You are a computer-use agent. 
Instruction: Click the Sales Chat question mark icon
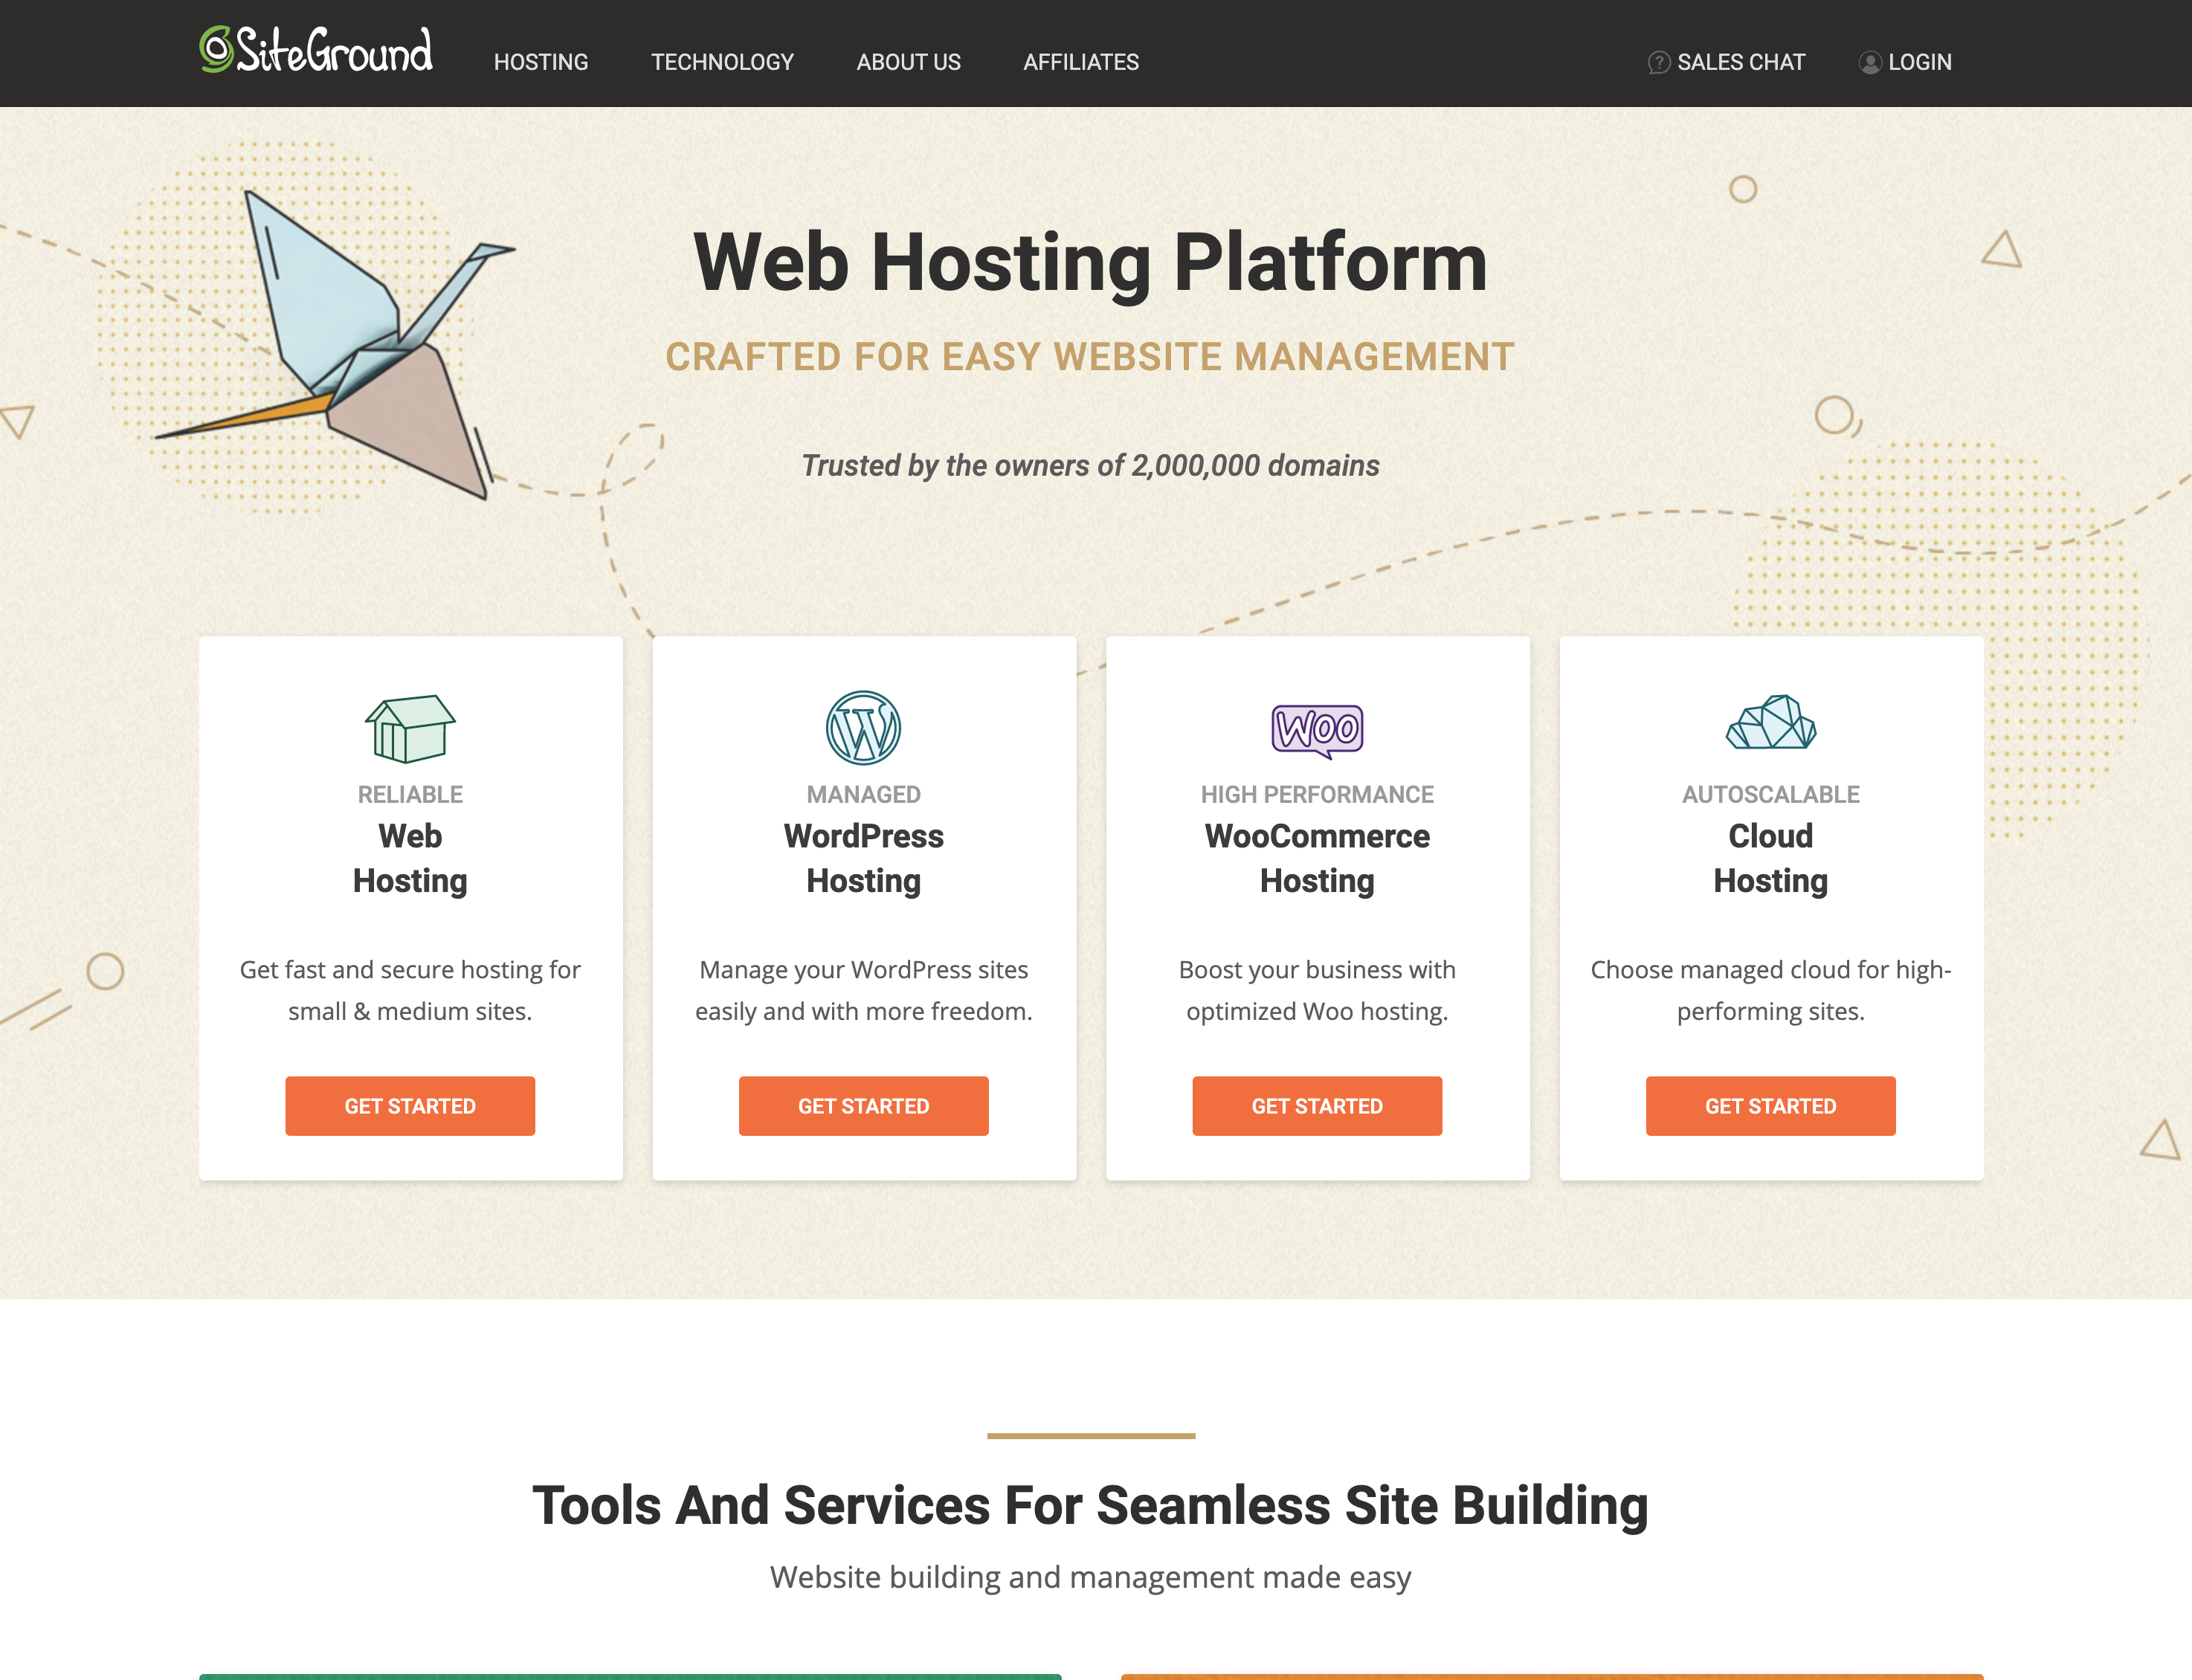coord(1658,63)
